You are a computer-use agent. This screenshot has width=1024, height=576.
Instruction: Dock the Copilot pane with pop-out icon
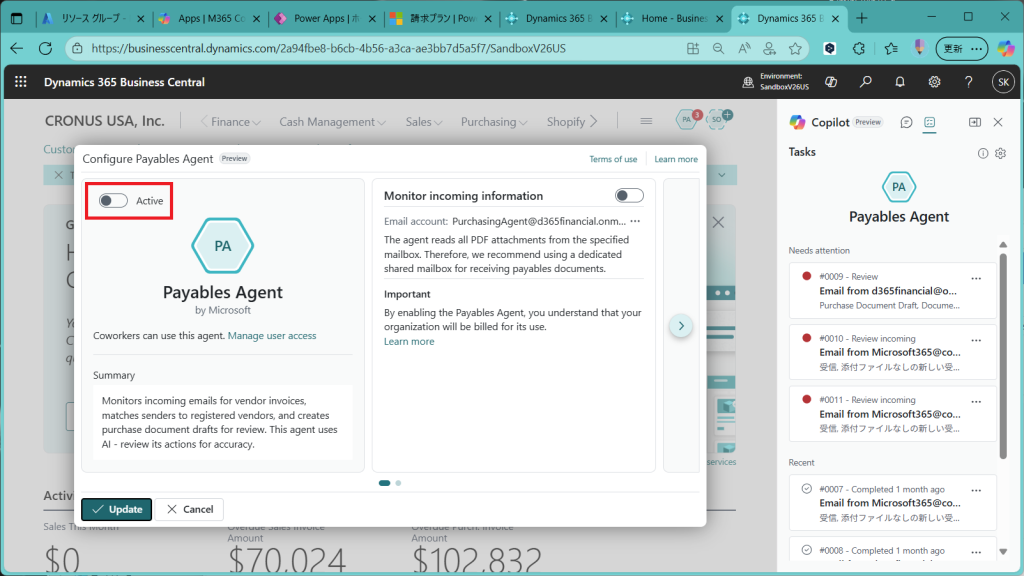(975, 122)
